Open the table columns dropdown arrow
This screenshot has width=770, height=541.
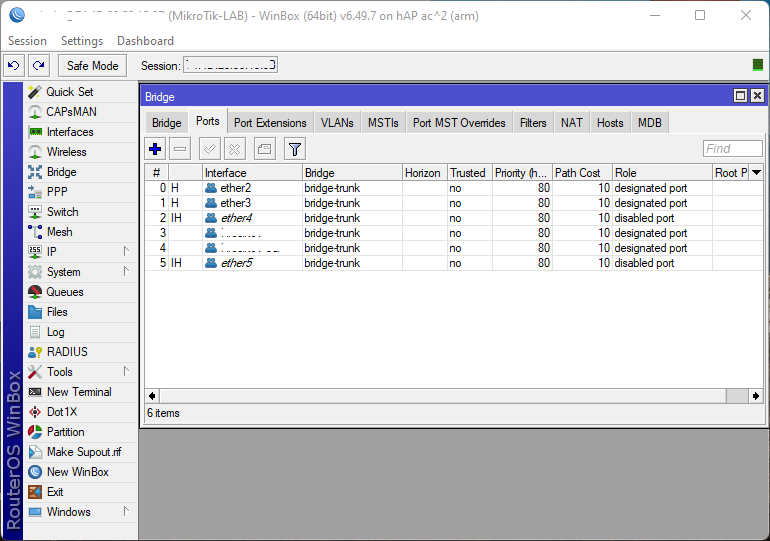[x=756, y=172]
